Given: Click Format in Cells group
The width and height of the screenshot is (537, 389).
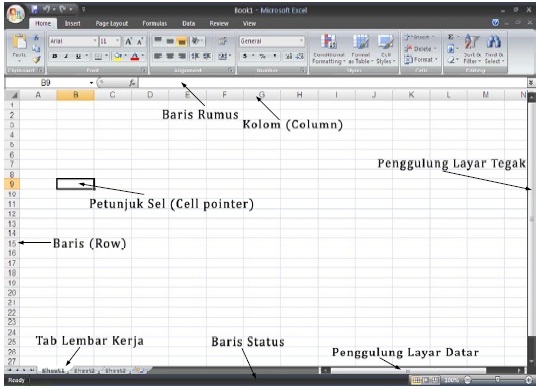Looking at the screenshot, I should [x=421, y=60].
